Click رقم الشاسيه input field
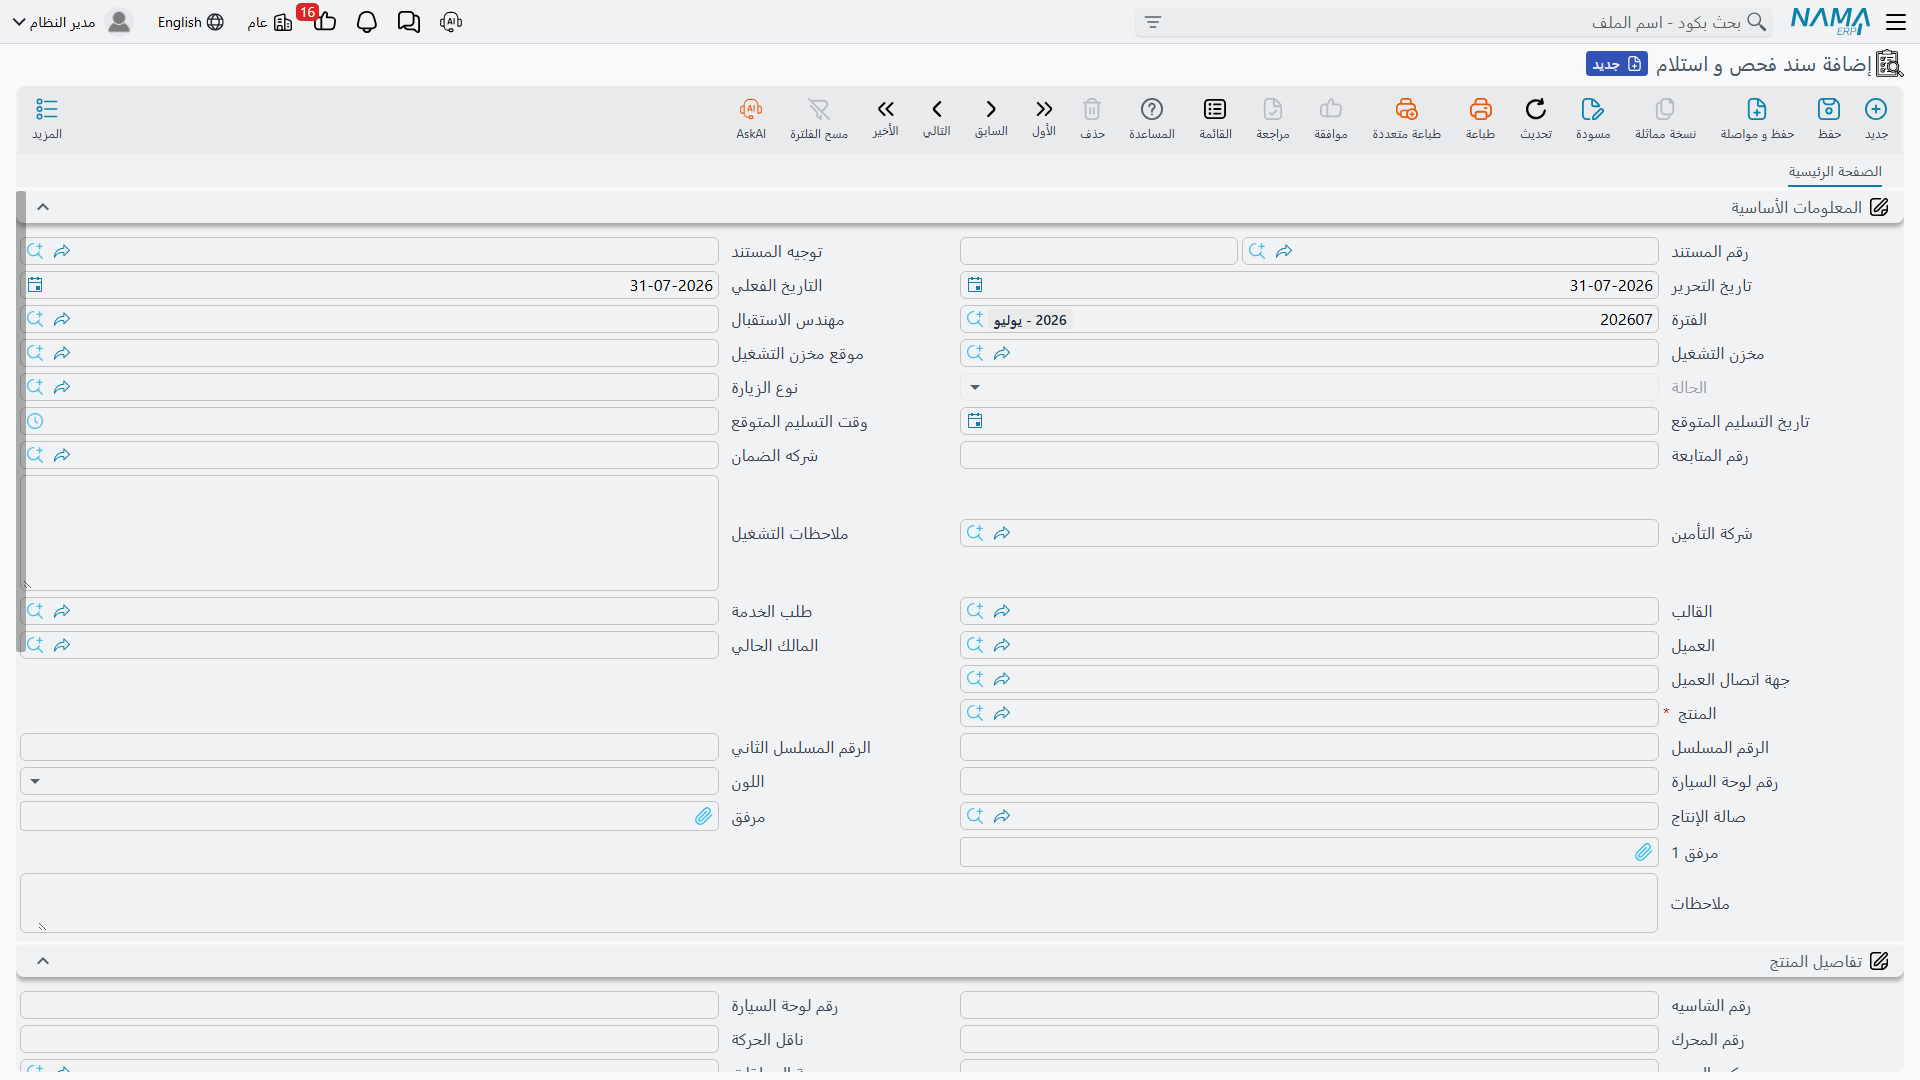 point(1309,1005)
